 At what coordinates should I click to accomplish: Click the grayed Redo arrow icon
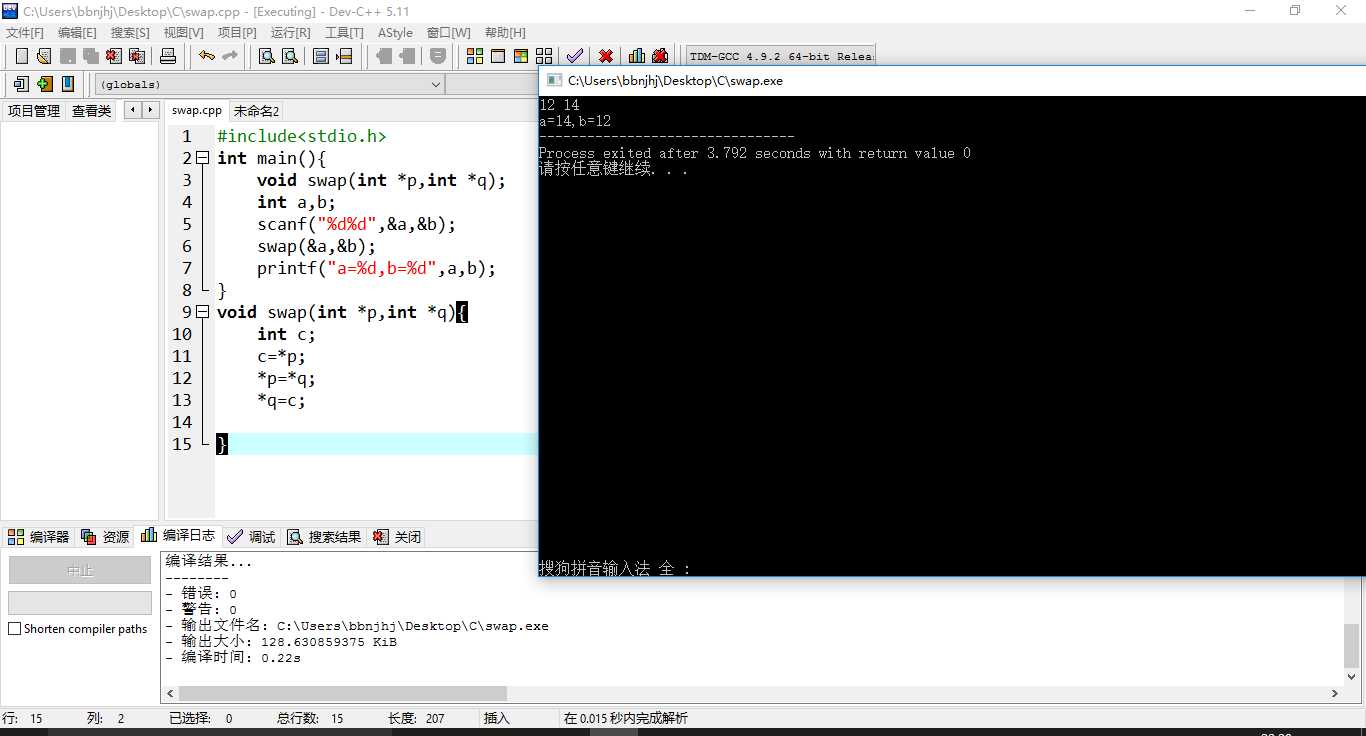pos(229,56)
